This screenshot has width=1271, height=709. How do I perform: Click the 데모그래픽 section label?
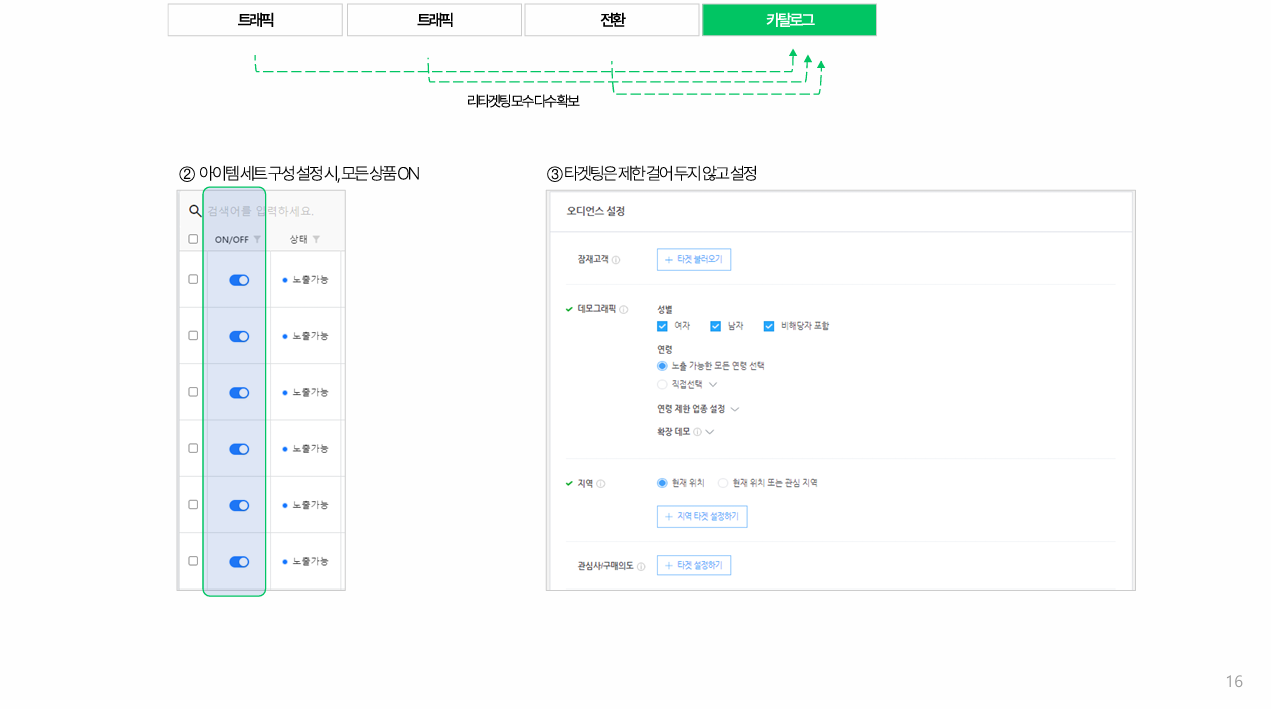pos(597,309)
